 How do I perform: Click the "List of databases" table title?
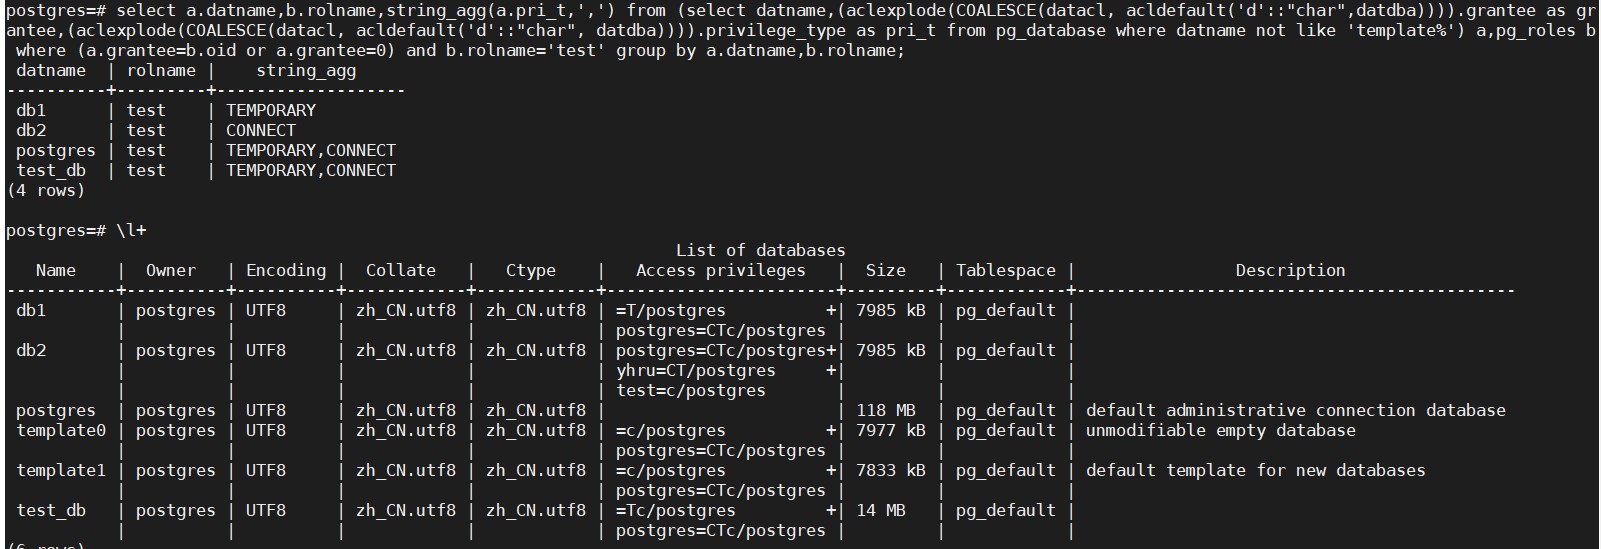pos(760,250)
